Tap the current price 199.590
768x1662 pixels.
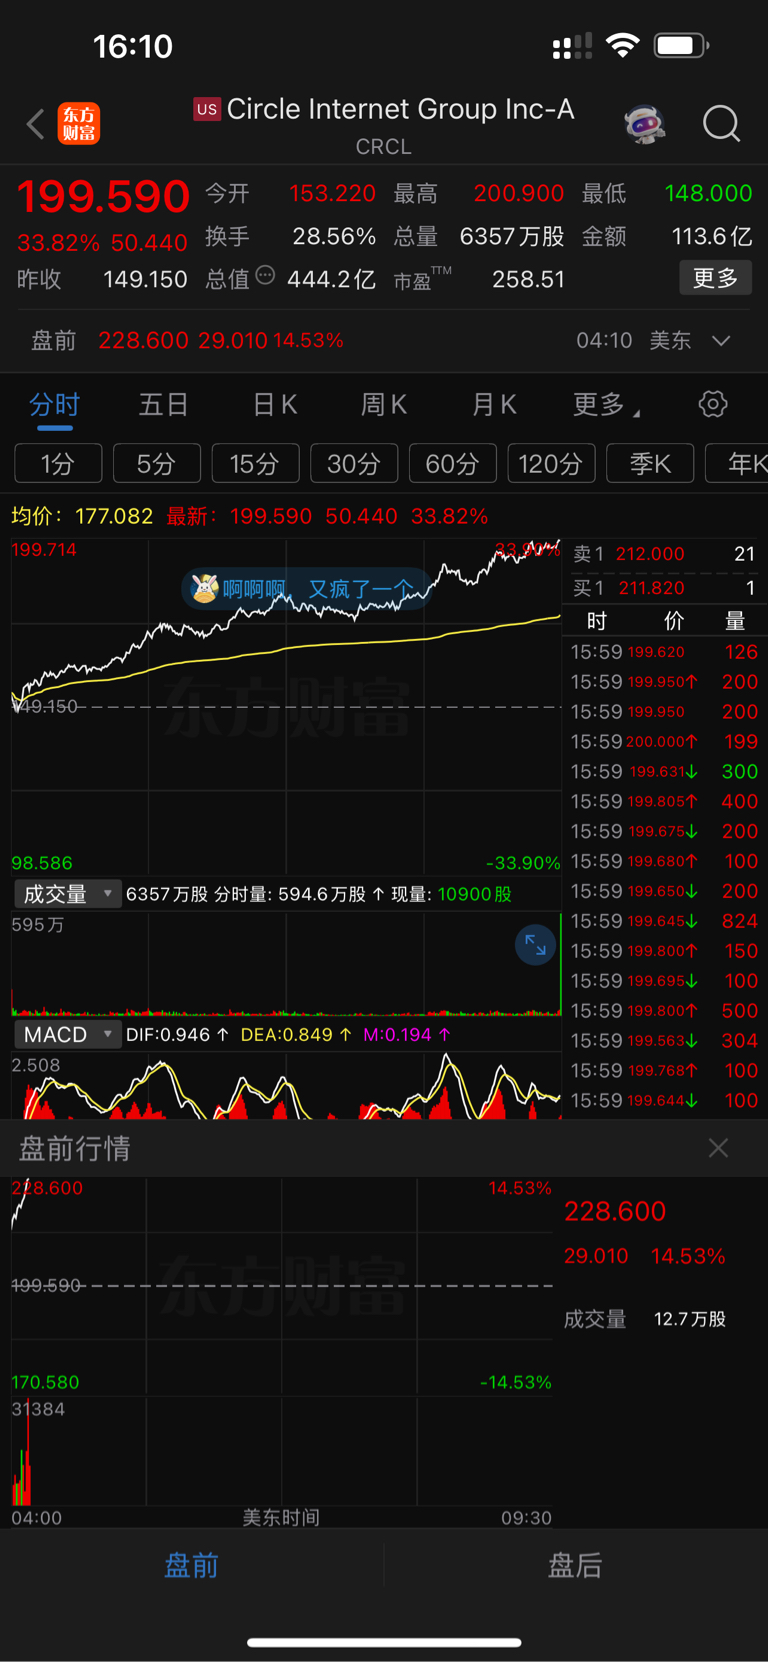(x=103, y=196)
